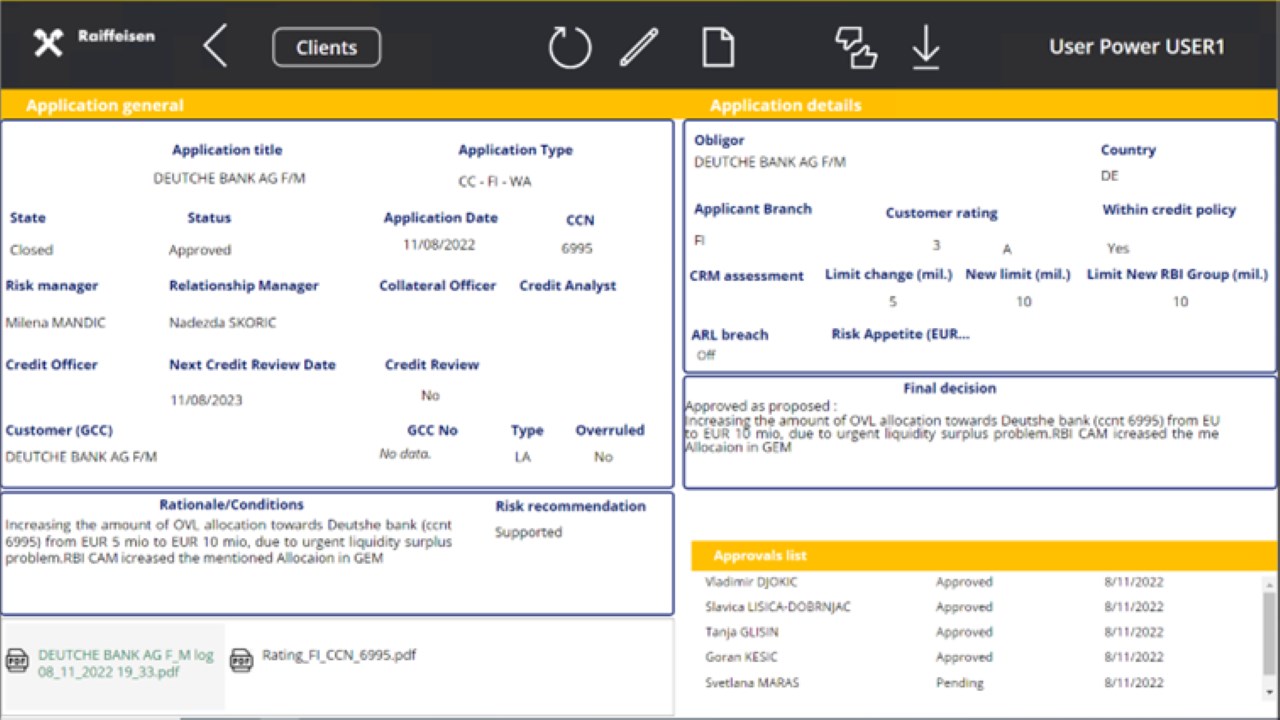The image size is (1280, 720).
Task: Click relationship manager name Nadezda SKORIC
Action: click(x=222, y=323)
